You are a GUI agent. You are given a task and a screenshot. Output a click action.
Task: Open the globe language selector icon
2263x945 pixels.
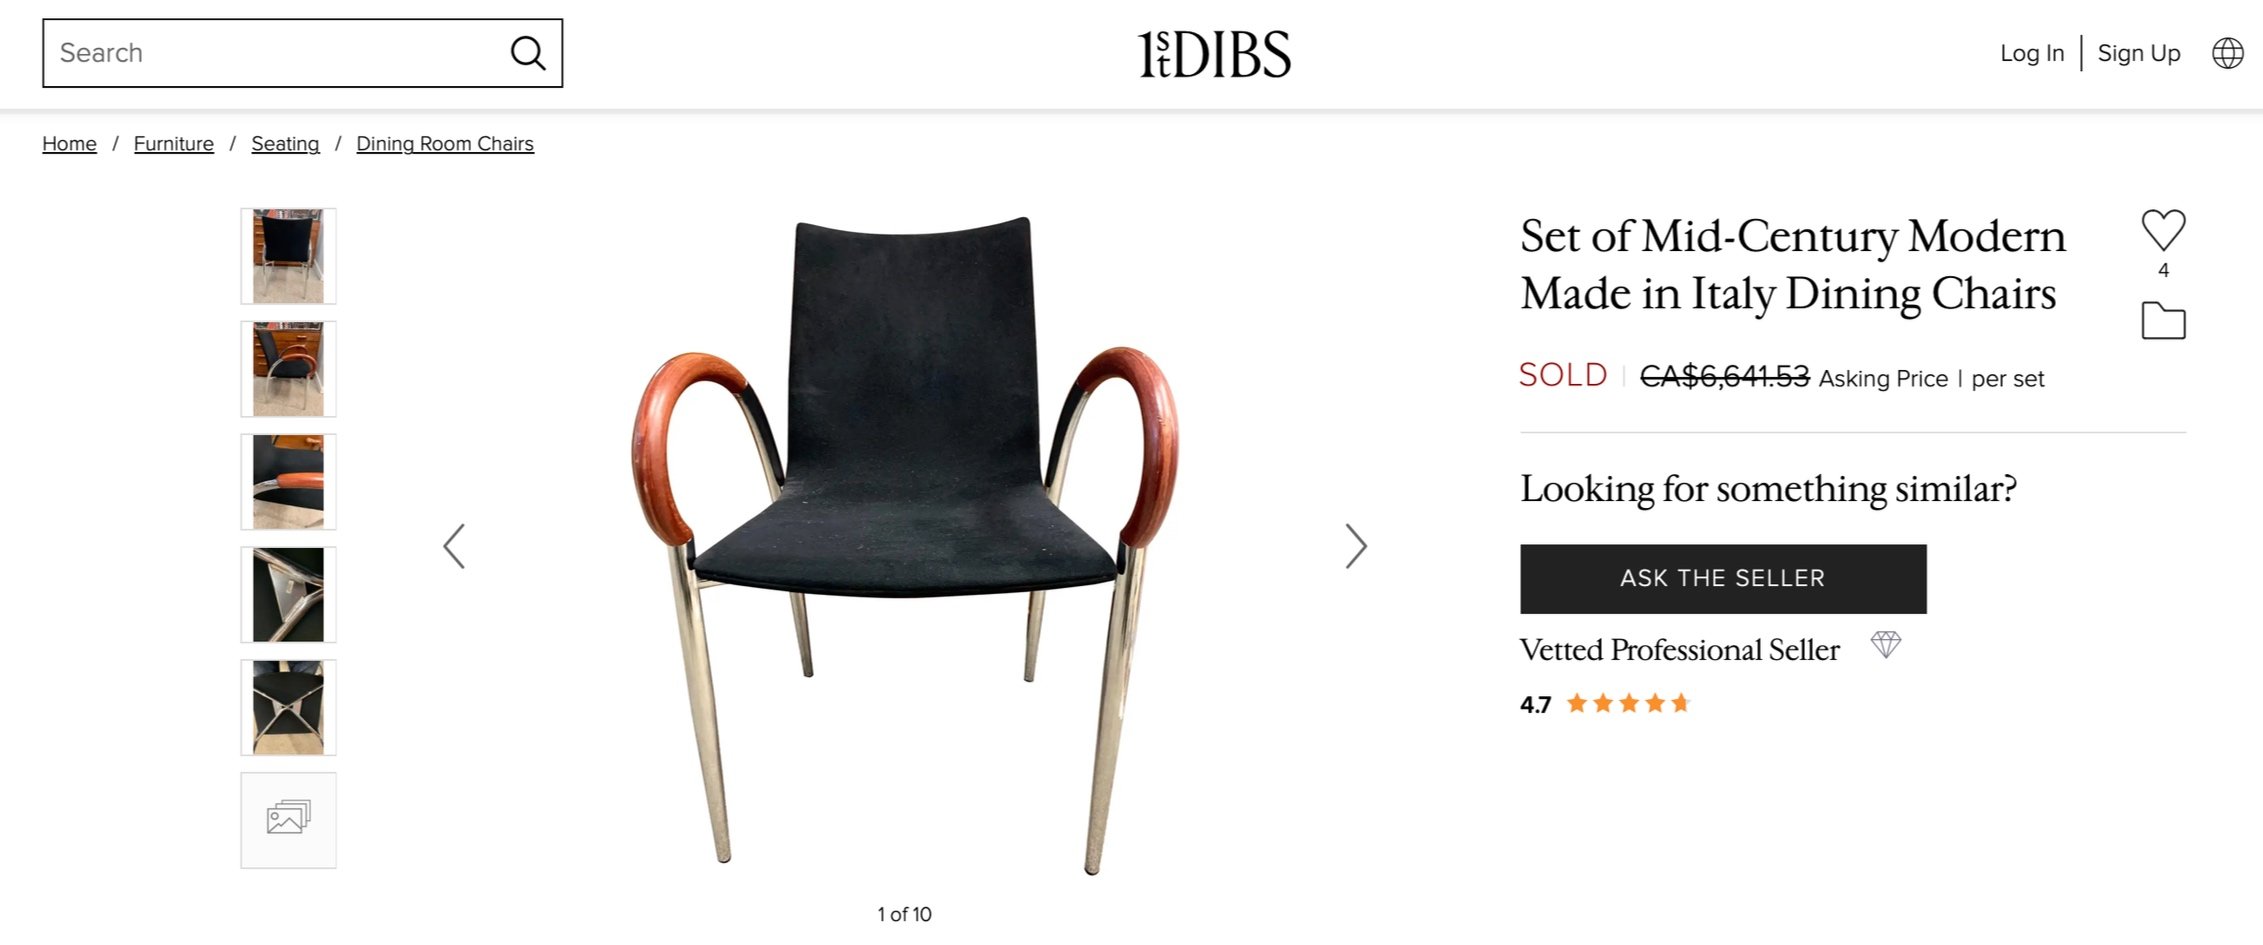coord(2227,53)
